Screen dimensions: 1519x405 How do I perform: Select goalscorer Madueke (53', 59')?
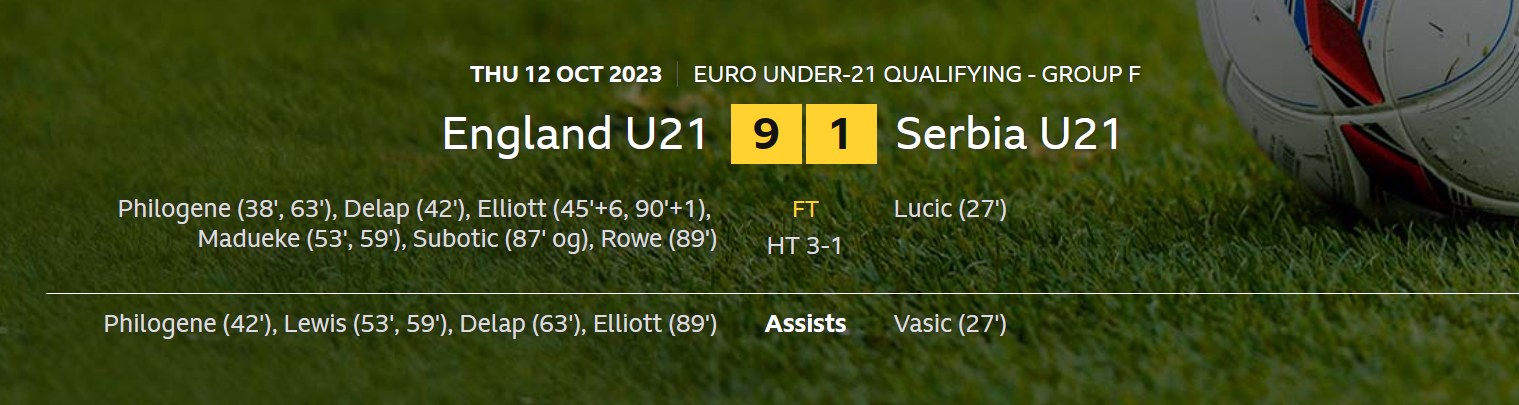click(x=299, y=240)
